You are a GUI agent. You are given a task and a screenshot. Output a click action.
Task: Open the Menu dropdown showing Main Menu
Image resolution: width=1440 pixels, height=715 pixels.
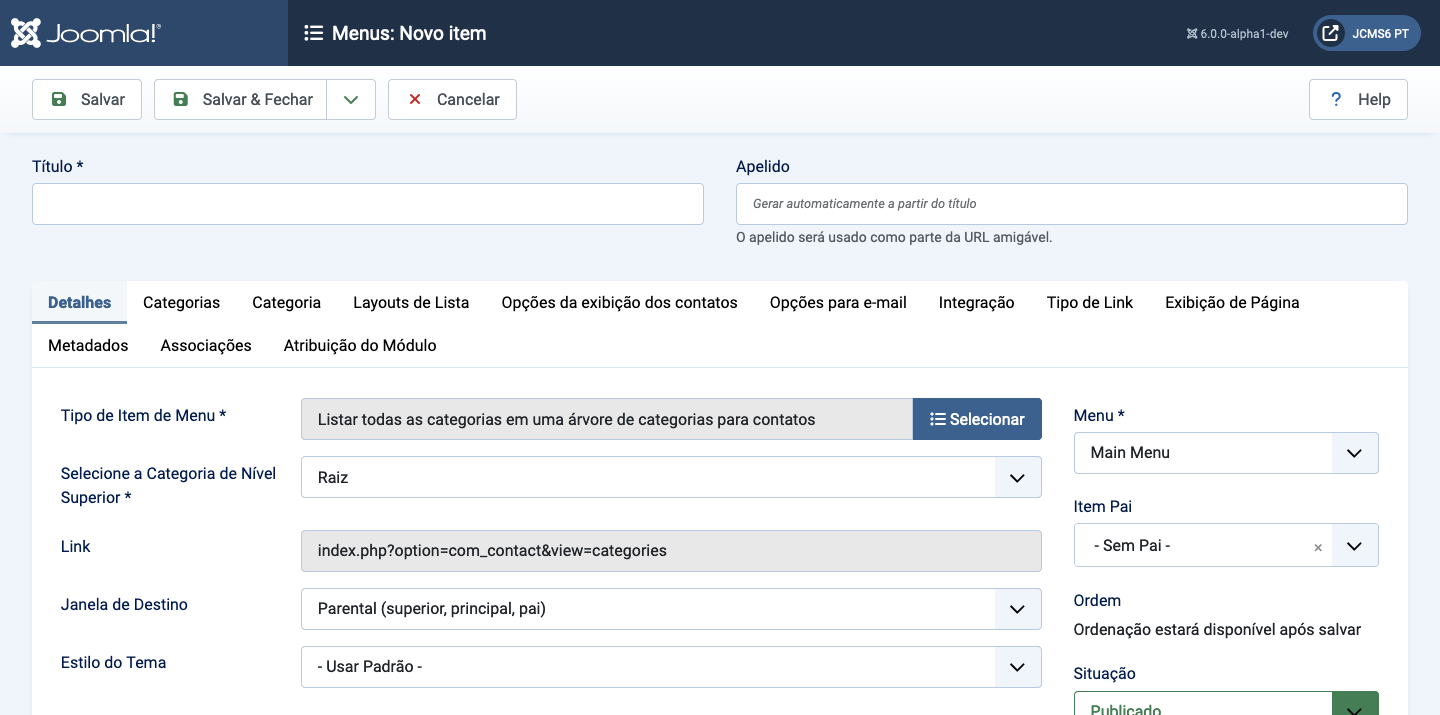[1226, 453]
